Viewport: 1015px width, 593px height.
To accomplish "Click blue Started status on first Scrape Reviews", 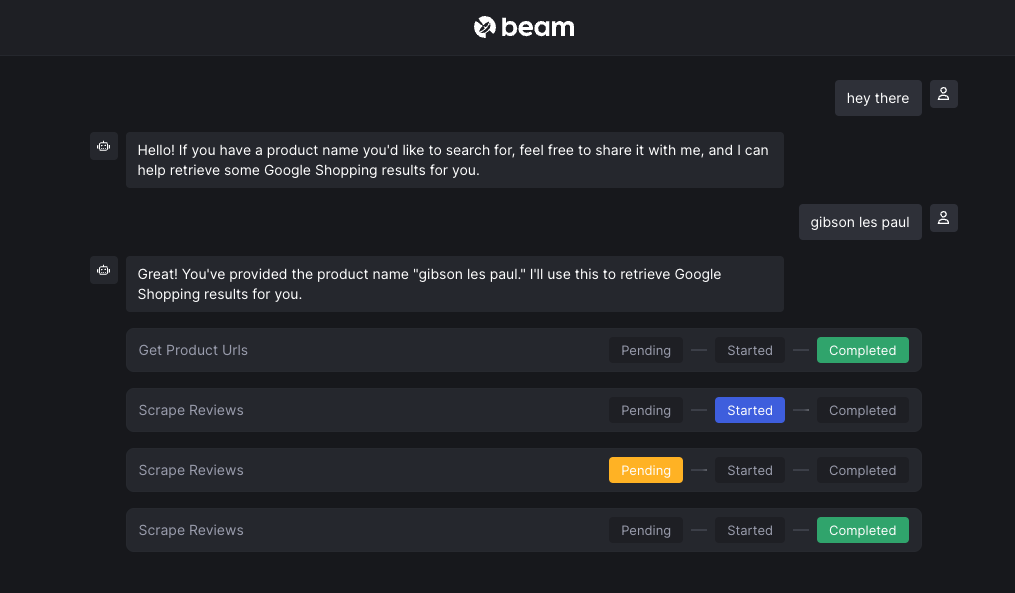I will coord(750,410).
